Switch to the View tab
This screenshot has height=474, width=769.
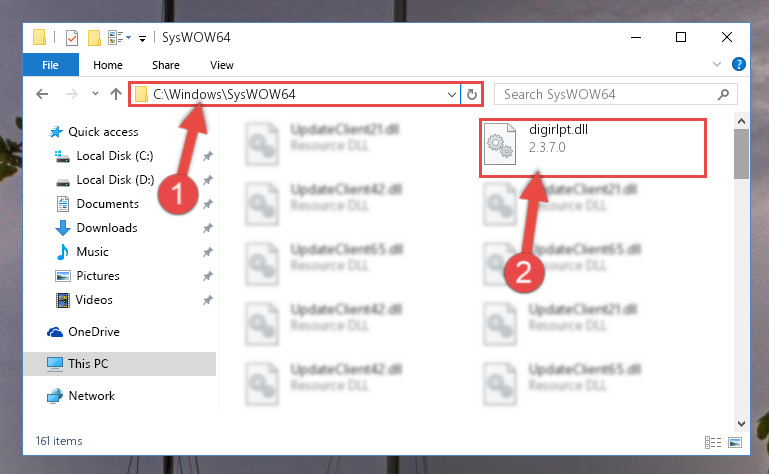[x=222, y=65]
